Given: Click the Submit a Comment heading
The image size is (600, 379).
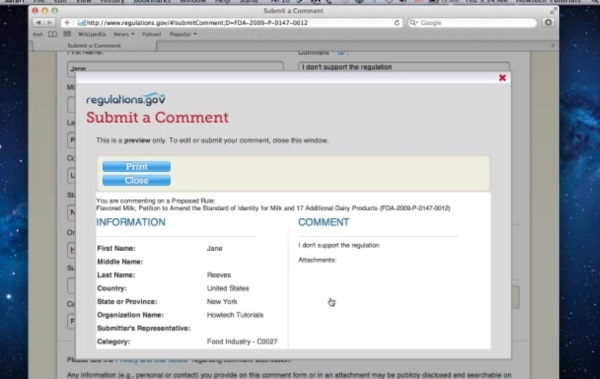Looking at the screenshot, I should [x=157, y=118].
